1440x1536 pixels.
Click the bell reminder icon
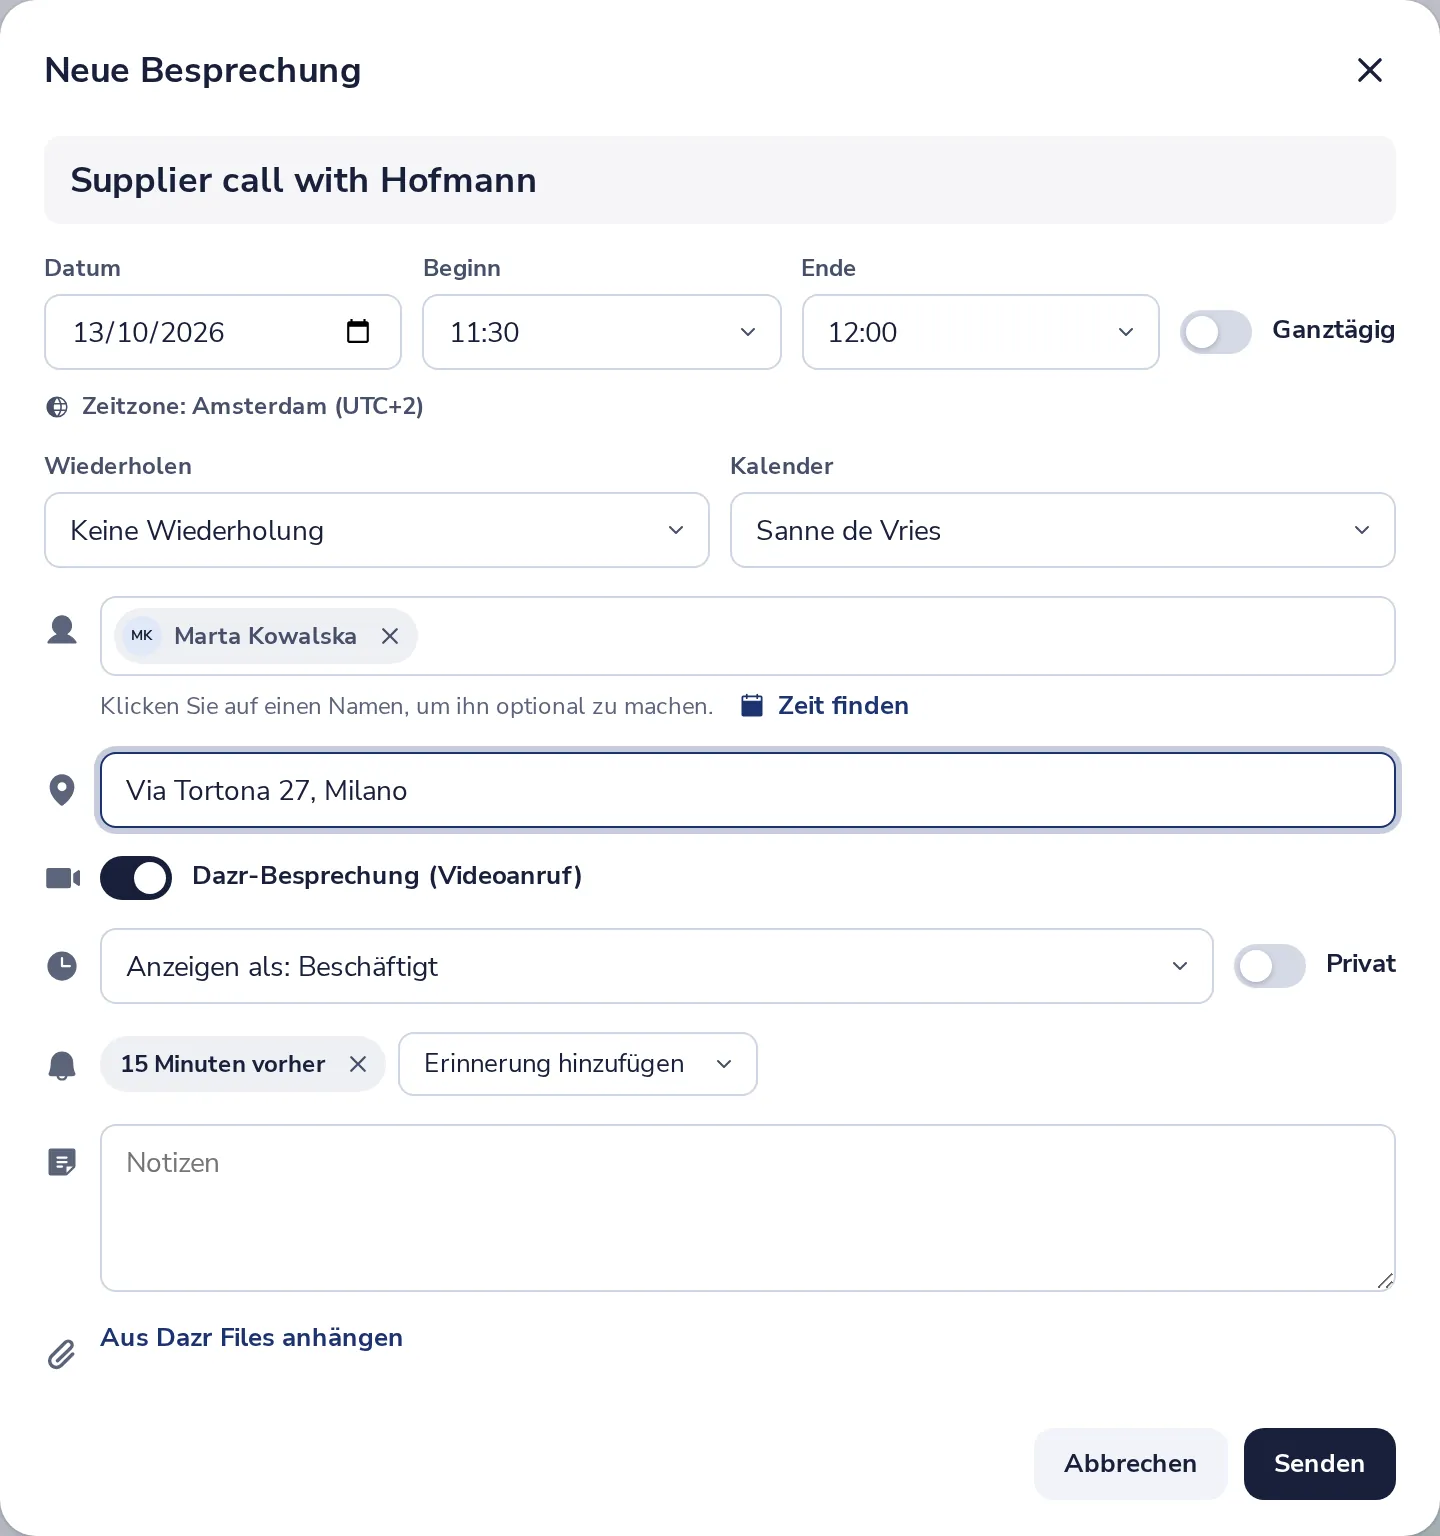(x=62, y=1065)
